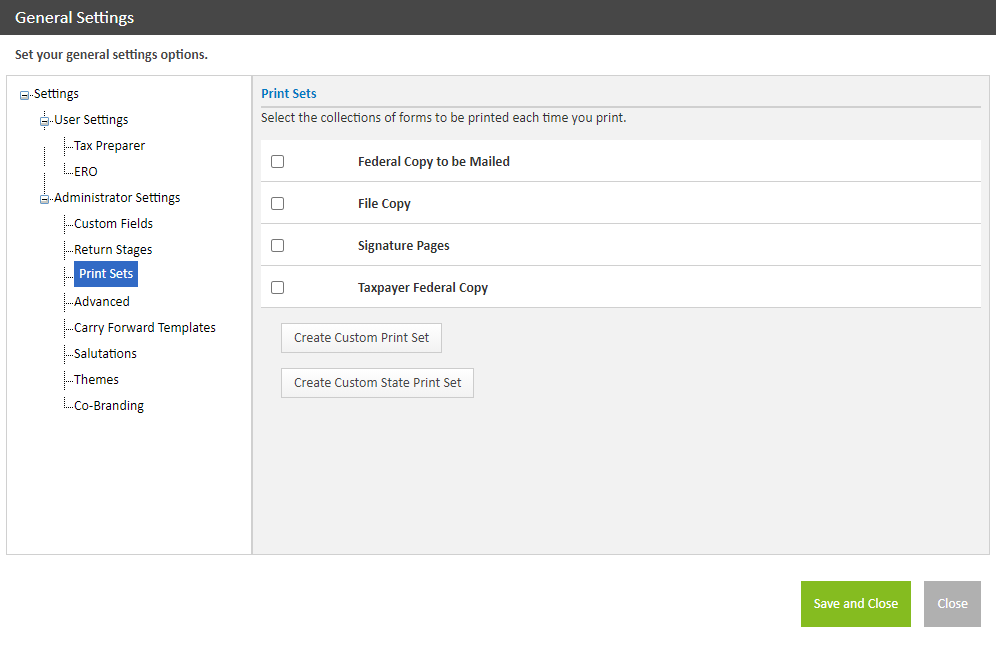Image resolution: width=996 pixels, height=646 pixels.
Task: Enable the Federal Copy to be Mailed checkbox
Action: [x=278, y=161]
